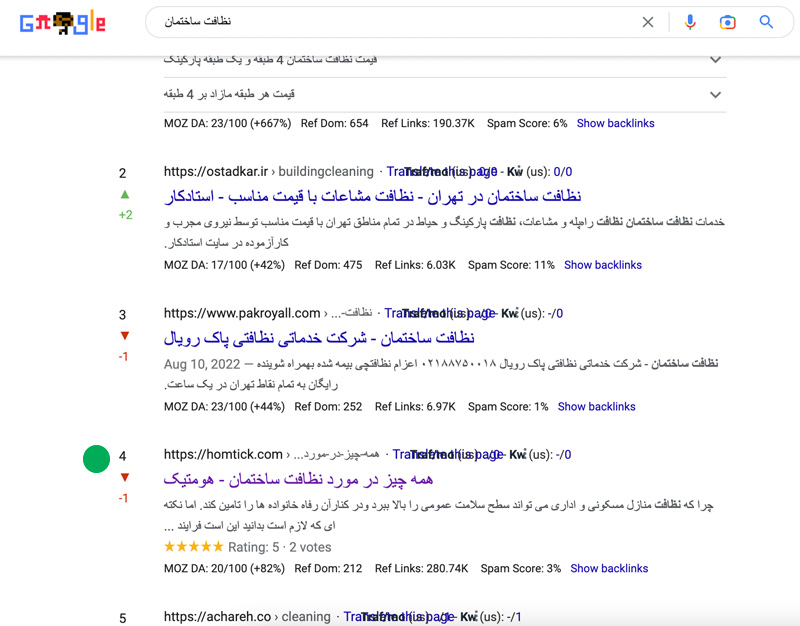Select the text قیمت هر طبقه مازاد بر 4 طبقه
800x626 pixels.
click(229, 94)
